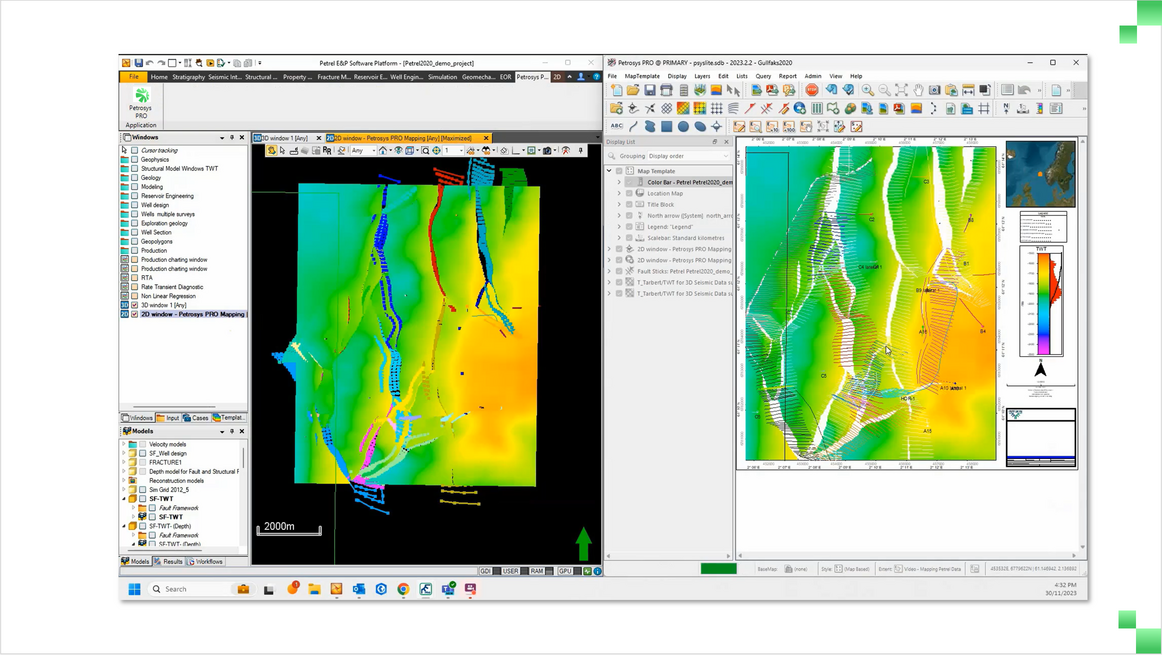Click the save disk icon in Petrosys toolbar
The width and height of the screenshot is (1162, 655).
click(x=649, y=91)
